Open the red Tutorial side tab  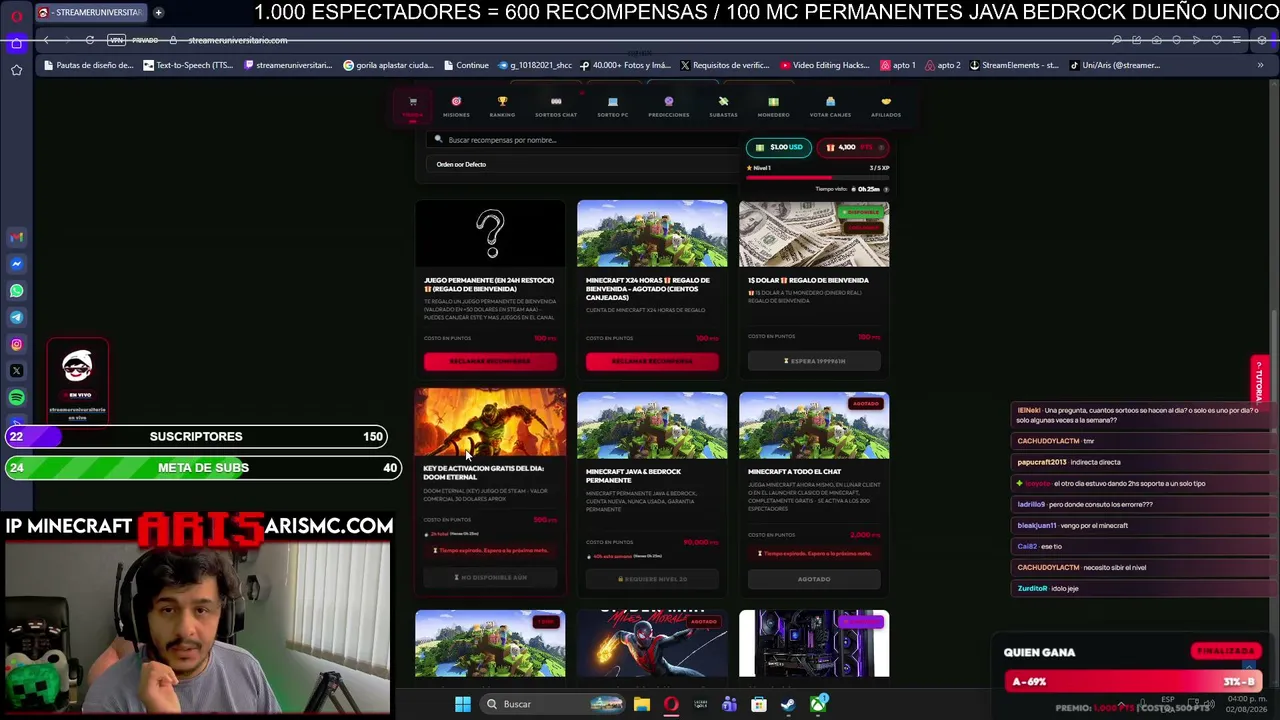[1259, 380]
